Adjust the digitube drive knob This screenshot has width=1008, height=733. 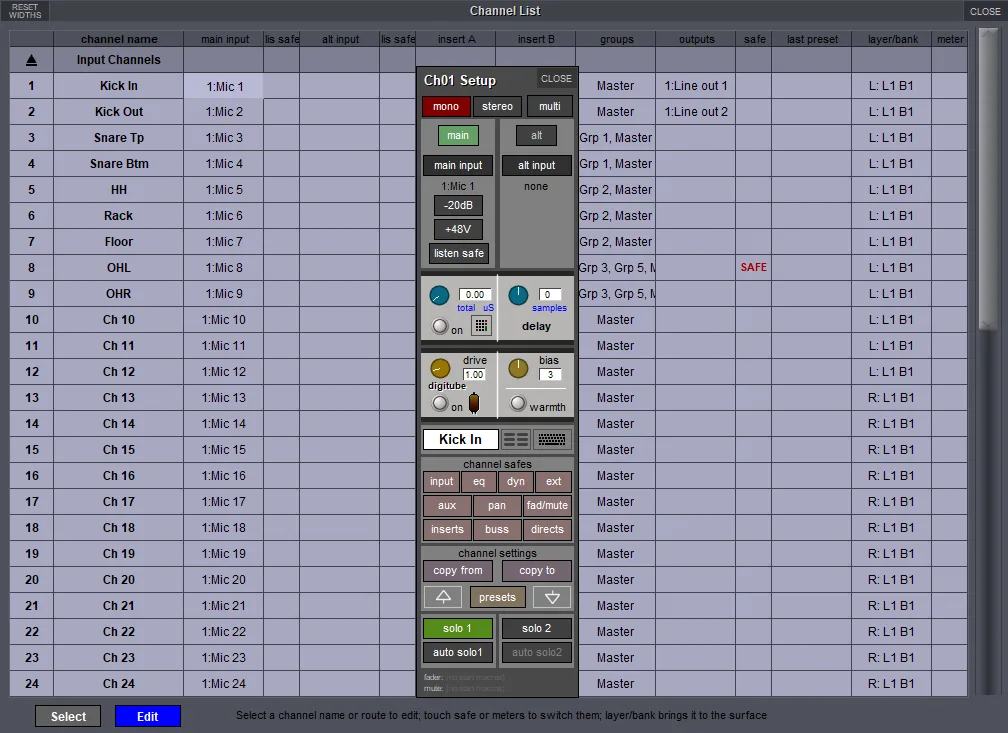[x=440, y=368]
